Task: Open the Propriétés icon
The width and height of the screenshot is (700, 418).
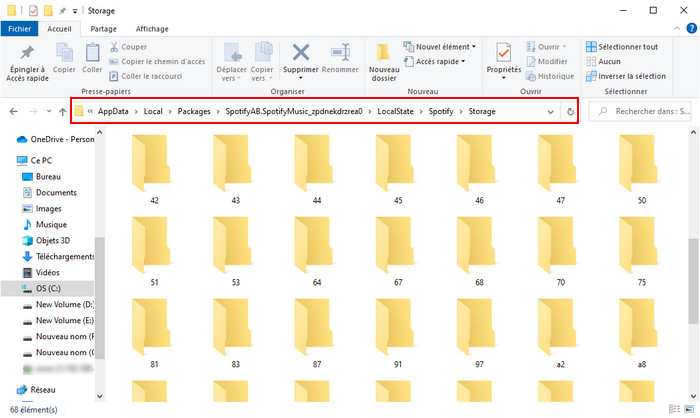Action: click(503, 54)
